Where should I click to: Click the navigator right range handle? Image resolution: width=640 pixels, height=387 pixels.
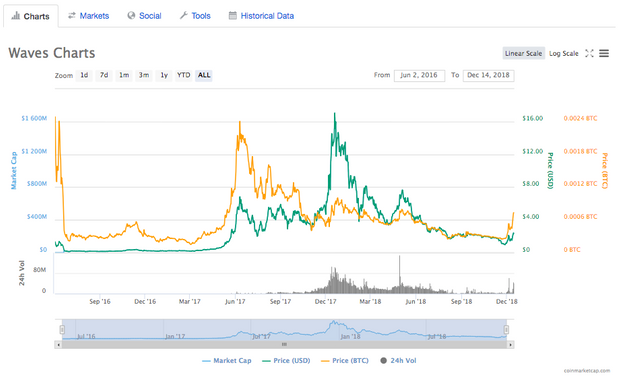[x=506, y=329]
